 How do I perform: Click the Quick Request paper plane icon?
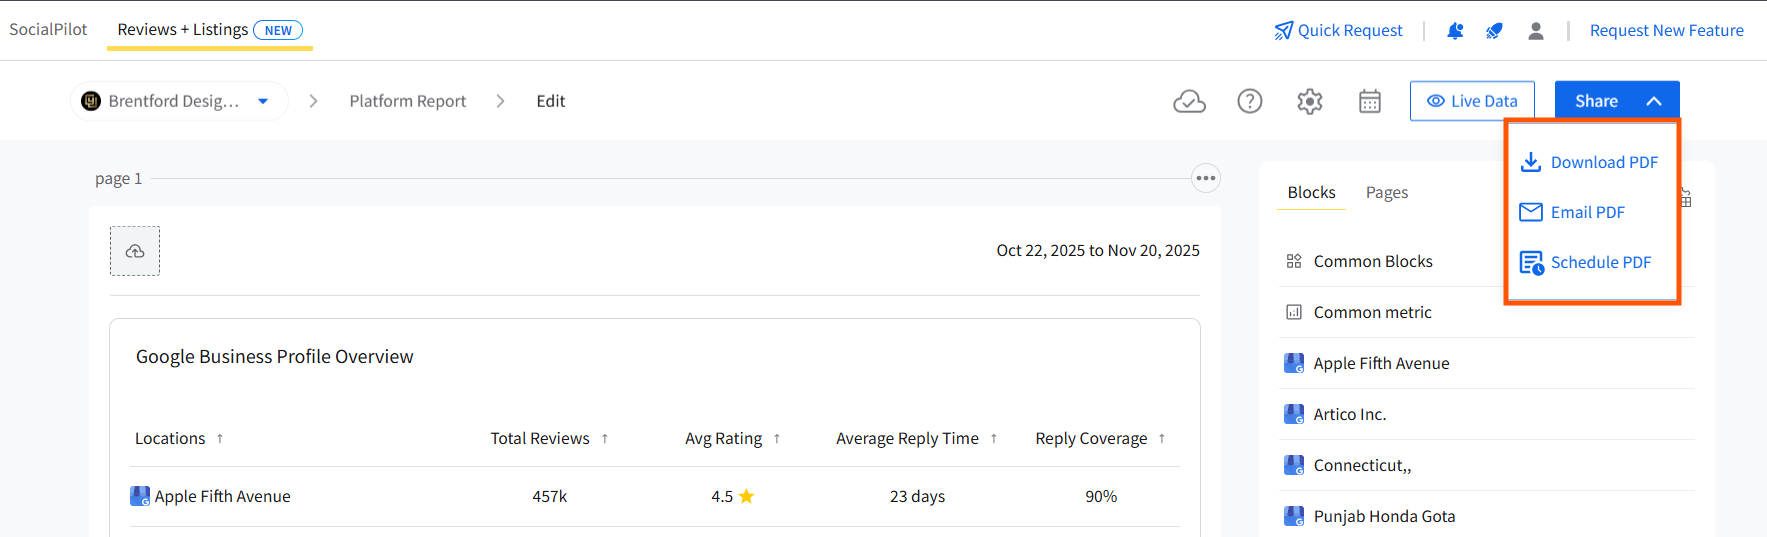pos(1283,31)
